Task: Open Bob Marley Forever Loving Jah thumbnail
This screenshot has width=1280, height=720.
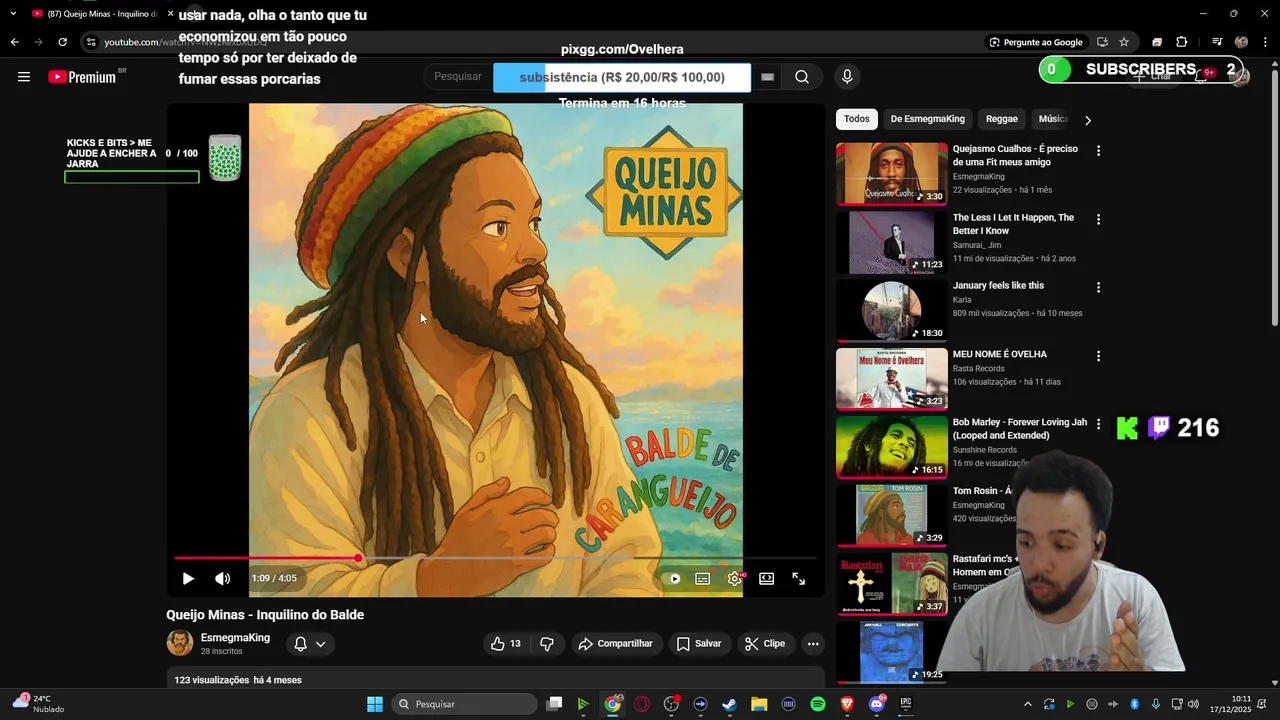Action: pos(891,447)
